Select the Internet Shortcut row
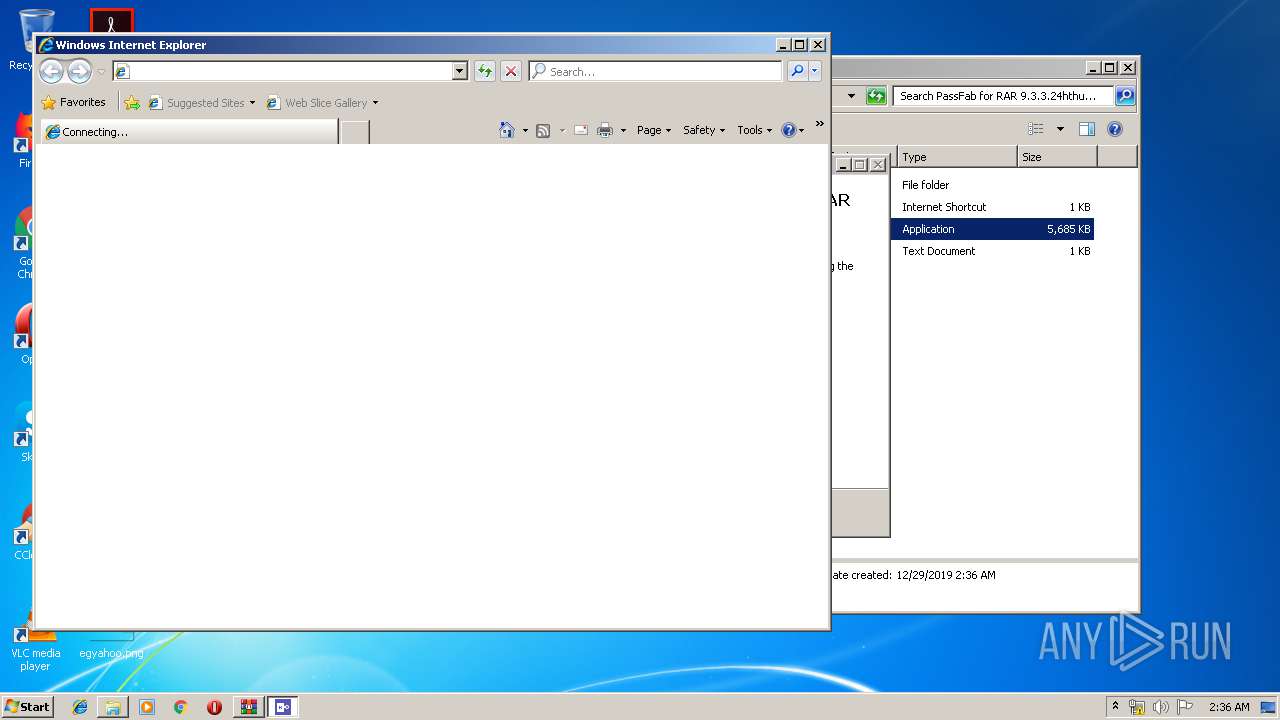 click(x=992, y=207)
